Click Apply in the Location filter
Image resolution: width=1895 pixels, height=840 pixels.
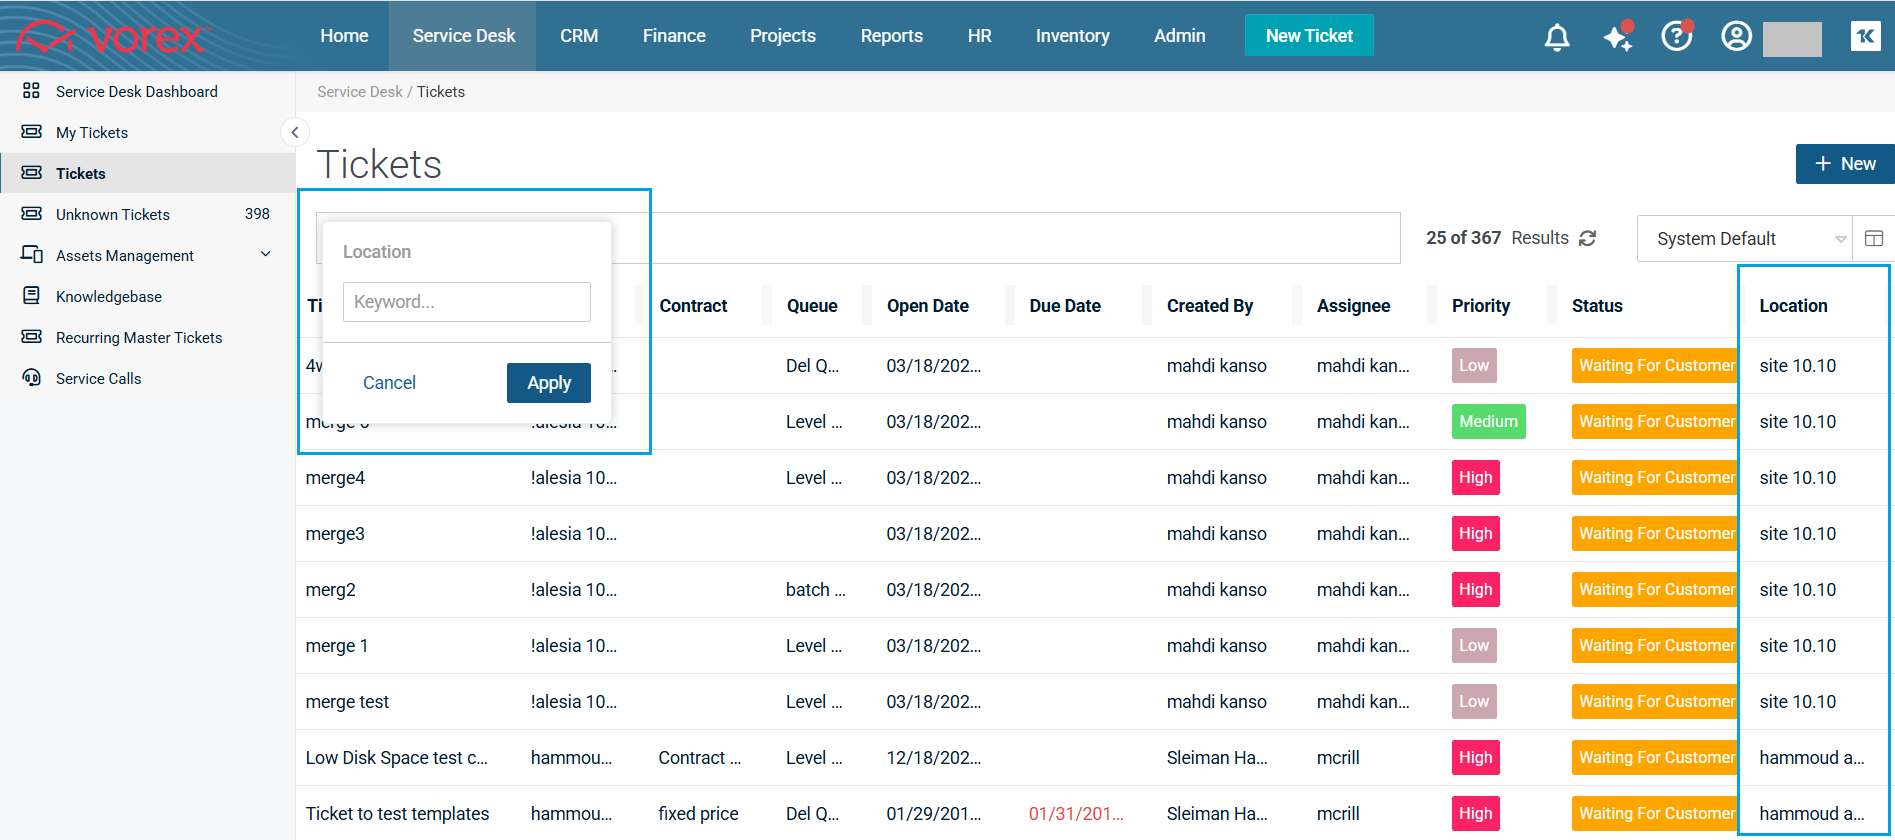[548, 383]
